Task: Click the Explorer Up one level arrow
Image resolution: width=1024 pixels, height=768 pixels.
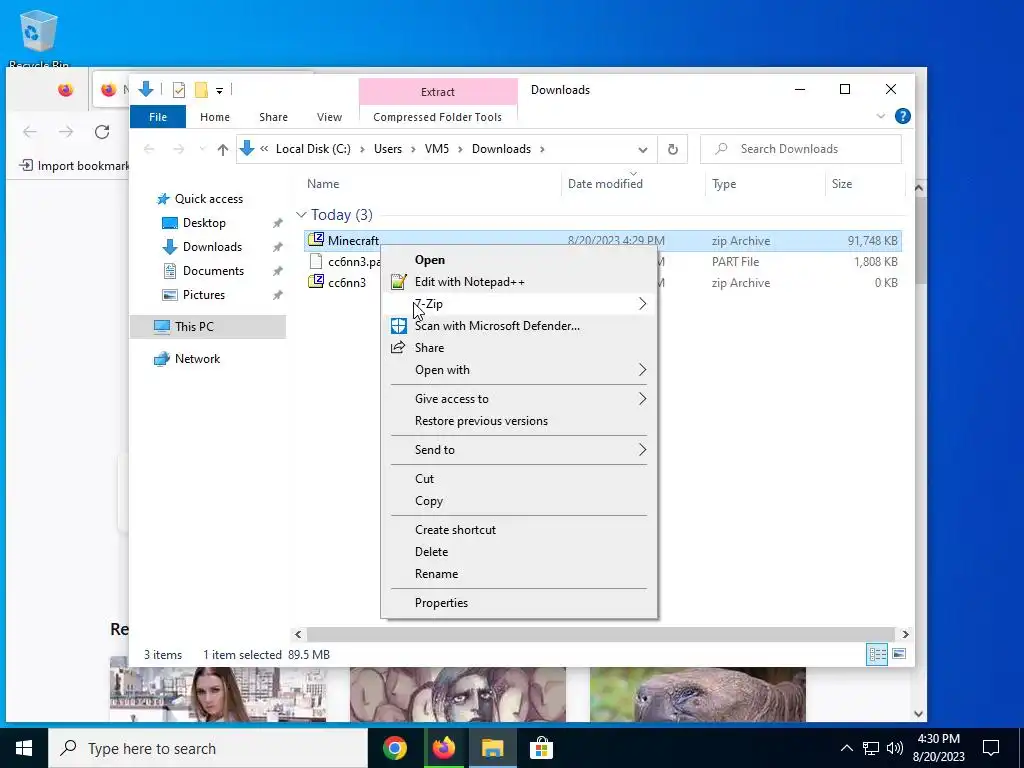Action: click(x=223, y=150)
